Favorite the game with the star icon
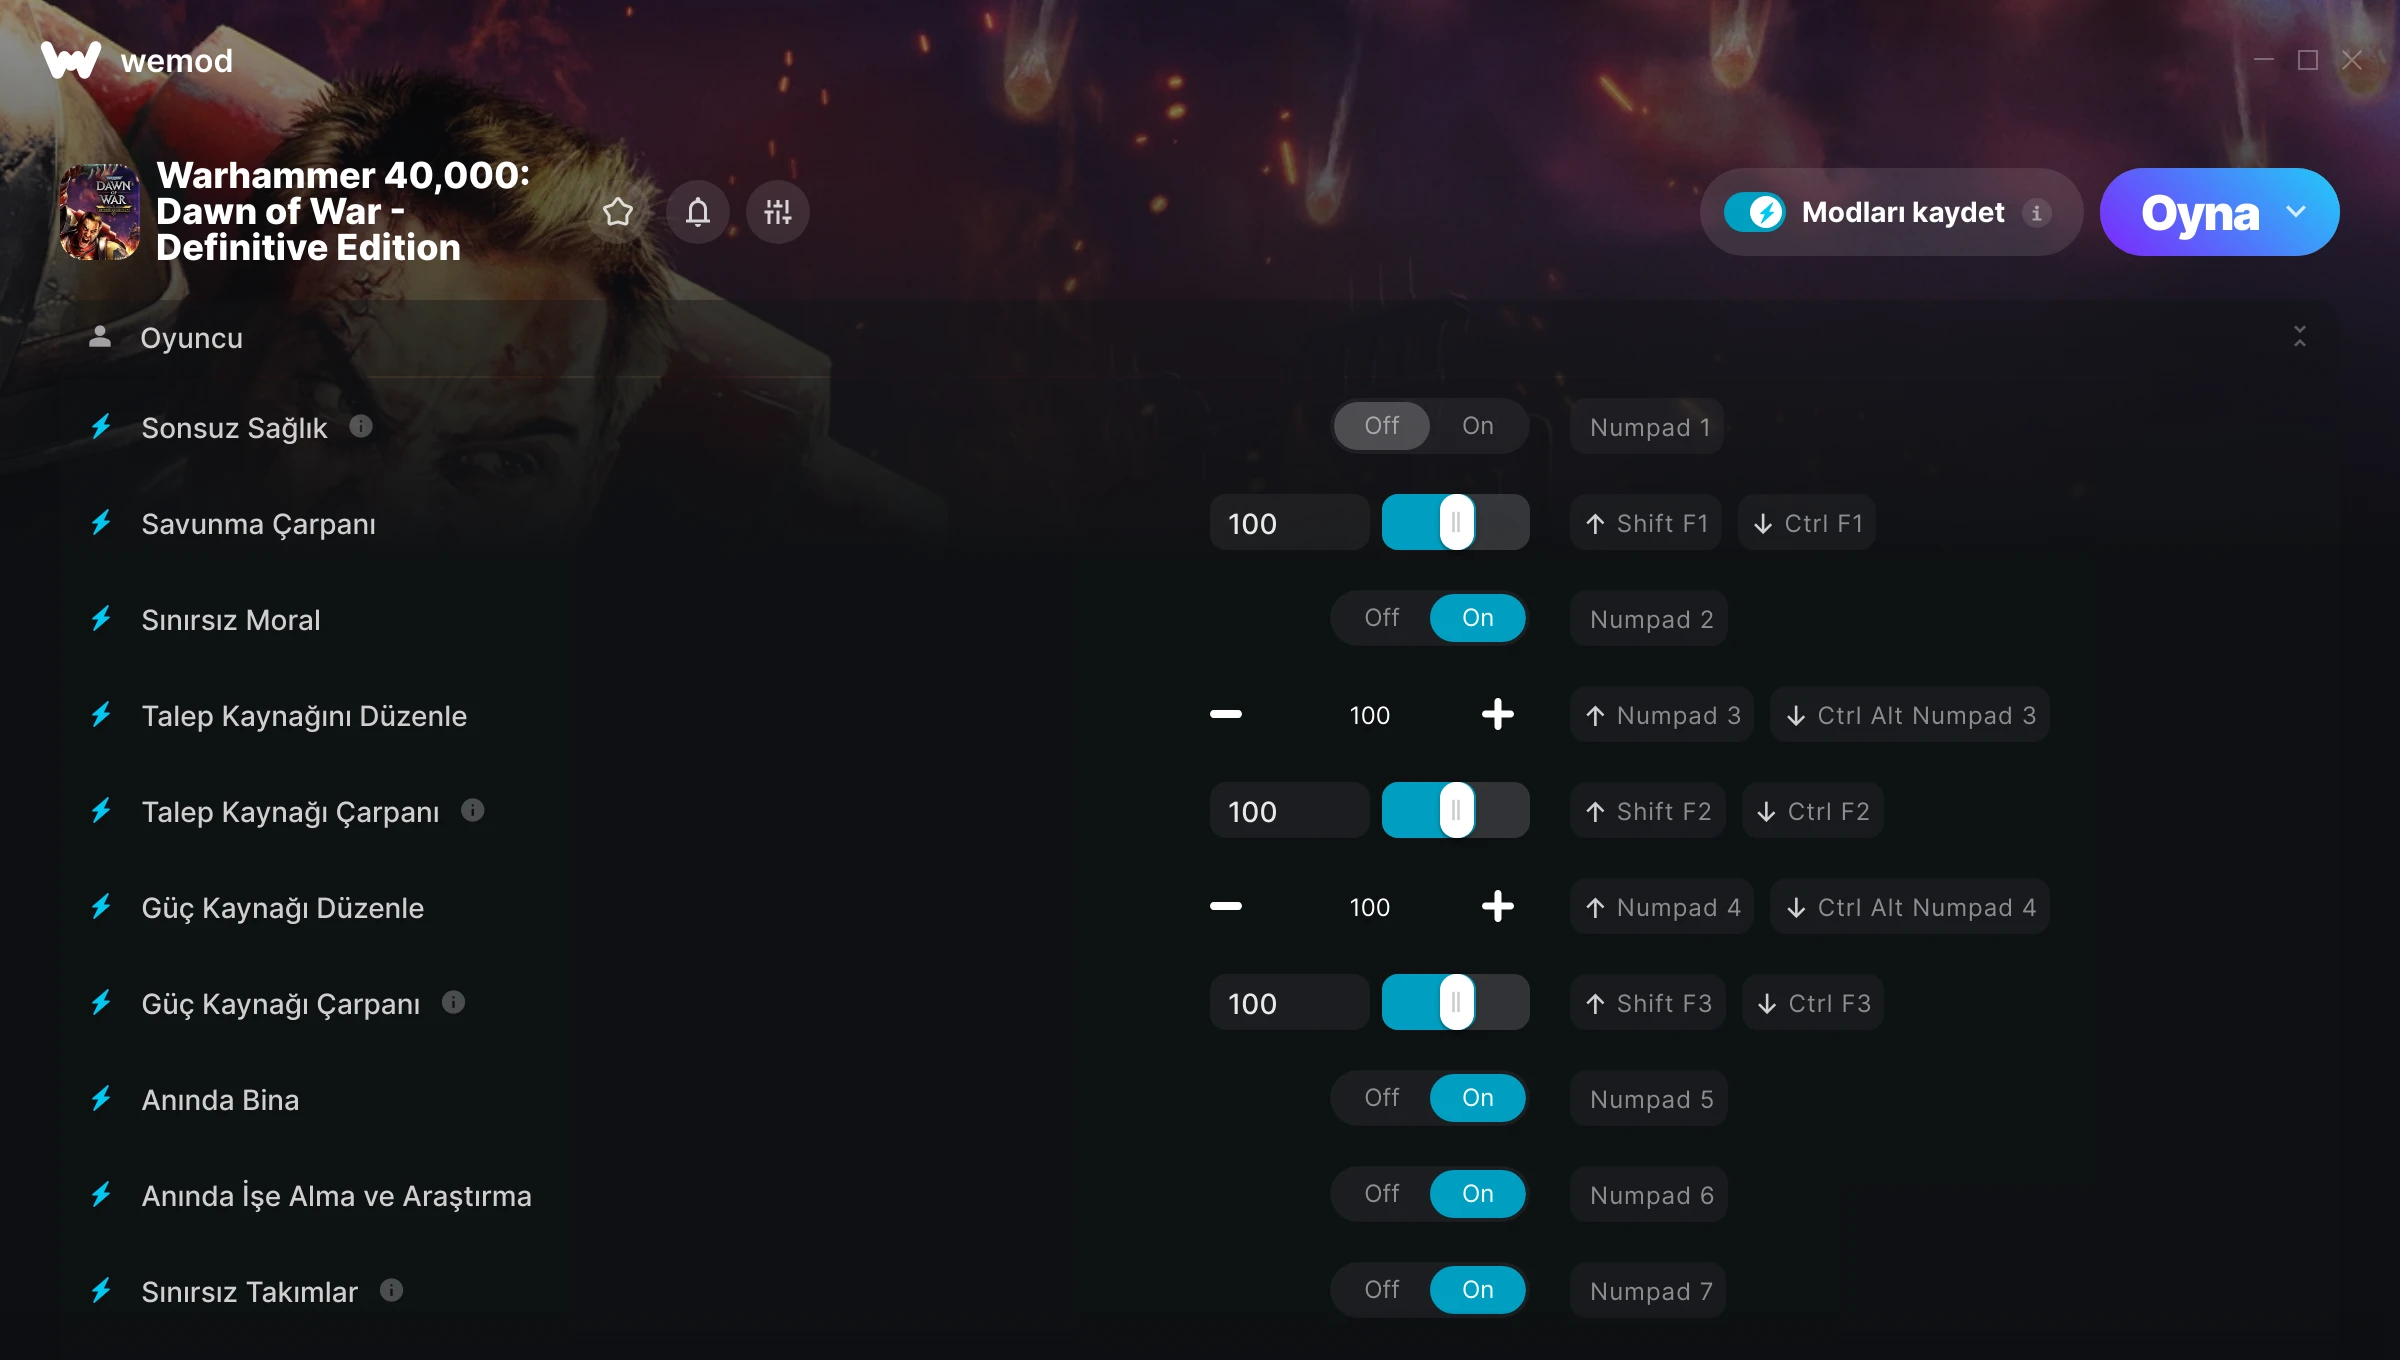Image resolution: width=2400 pixels, height=1360 pixels. click(x=618, y=212)
